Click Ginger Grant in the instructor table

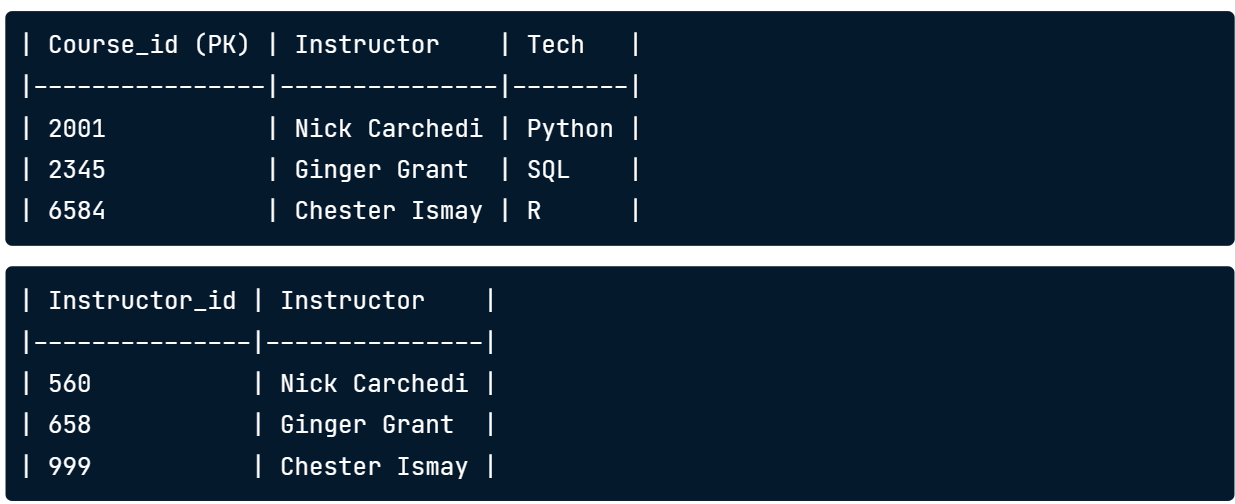(367, 426)
